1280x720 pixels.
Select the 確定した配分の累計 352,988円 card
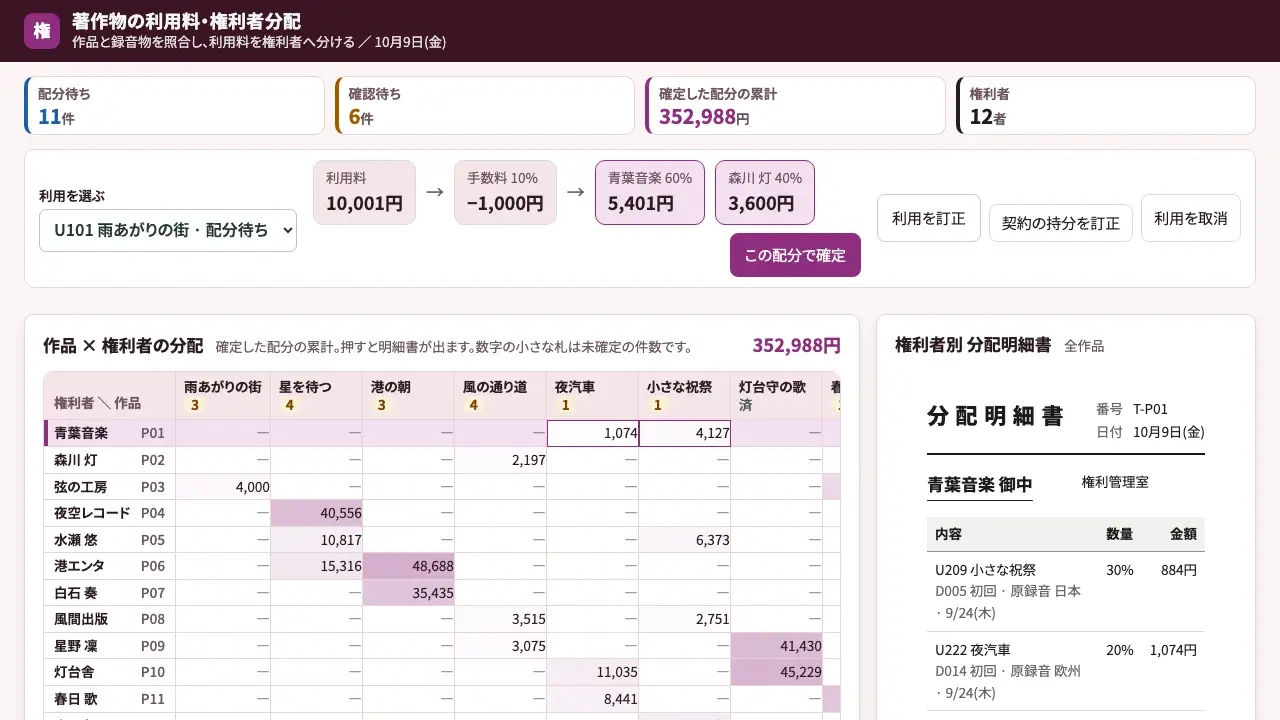(795, 105)
